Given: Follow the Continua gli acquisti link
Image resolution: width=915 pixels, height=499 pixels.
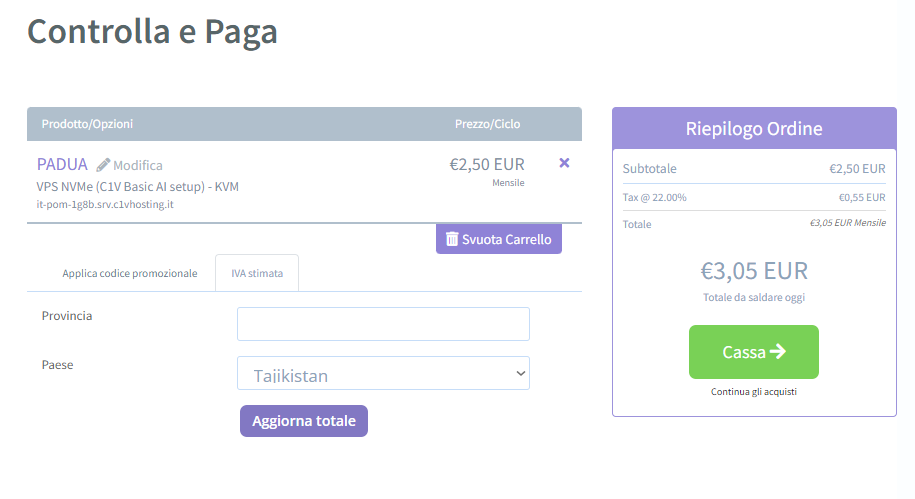Looking at the screenshot, I should (754, 392).
